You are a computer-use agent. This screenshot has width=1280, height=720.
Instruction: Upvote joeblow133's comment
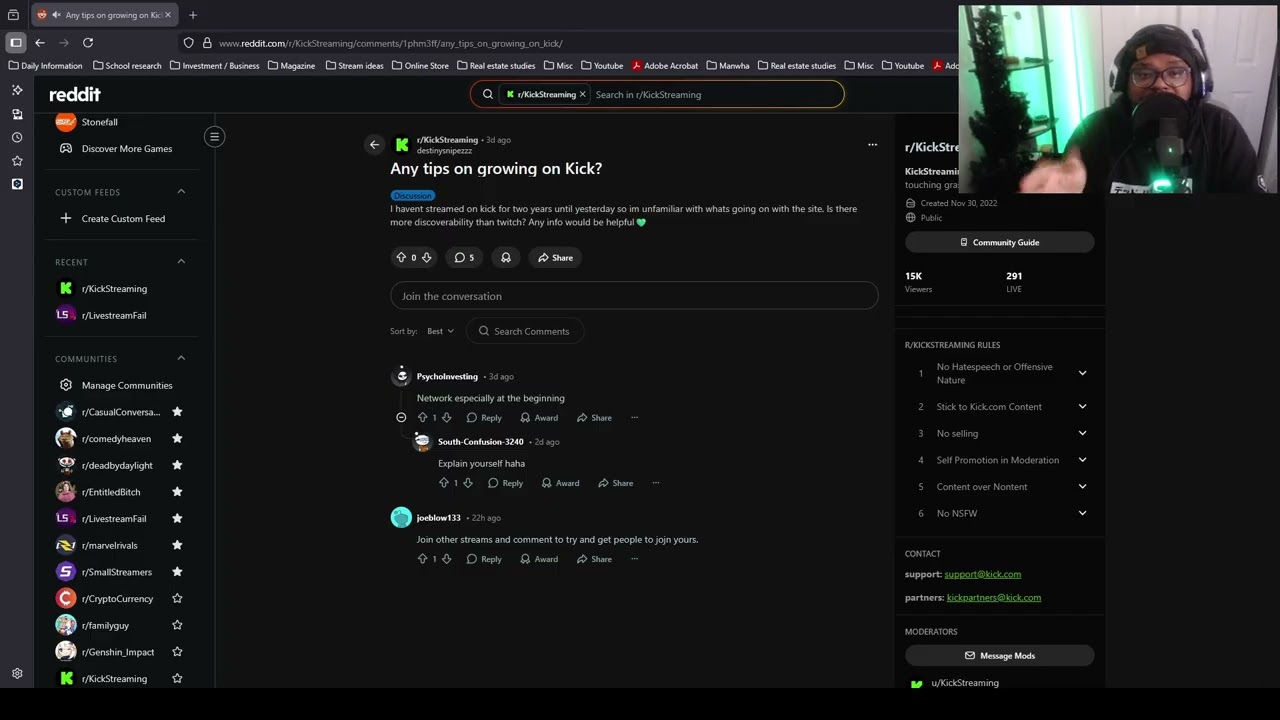coord(422,559)
